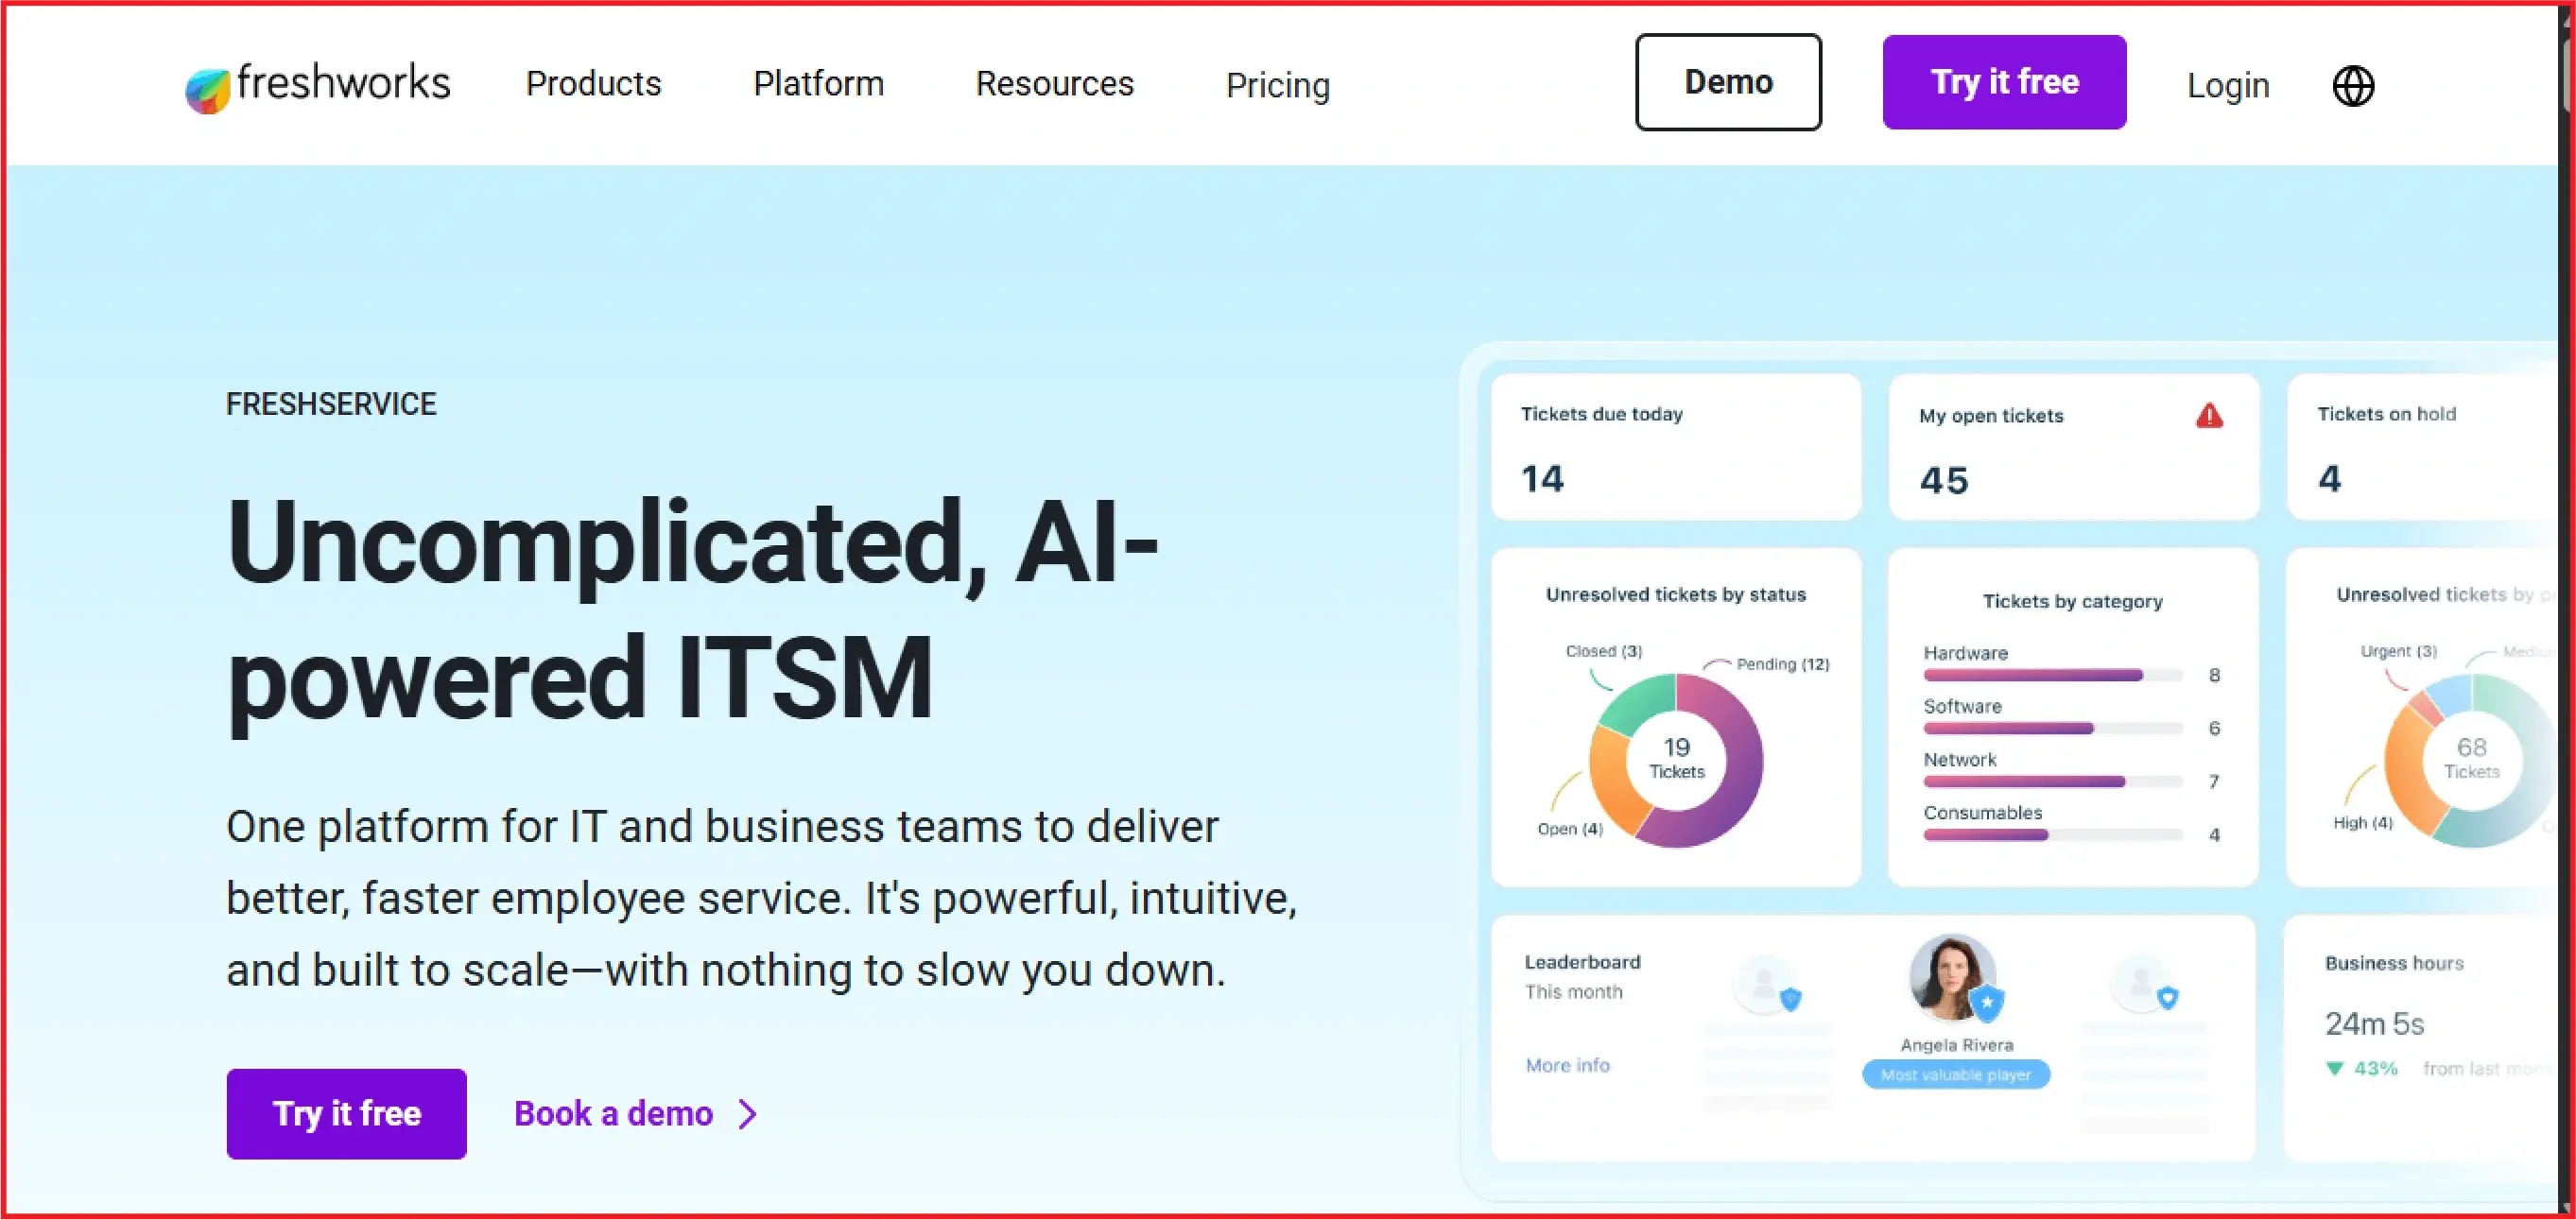This screenshot has height=1220, width=2576.
Task: Click the purple Try it free hero button
Action: [x=346, y=1113]
